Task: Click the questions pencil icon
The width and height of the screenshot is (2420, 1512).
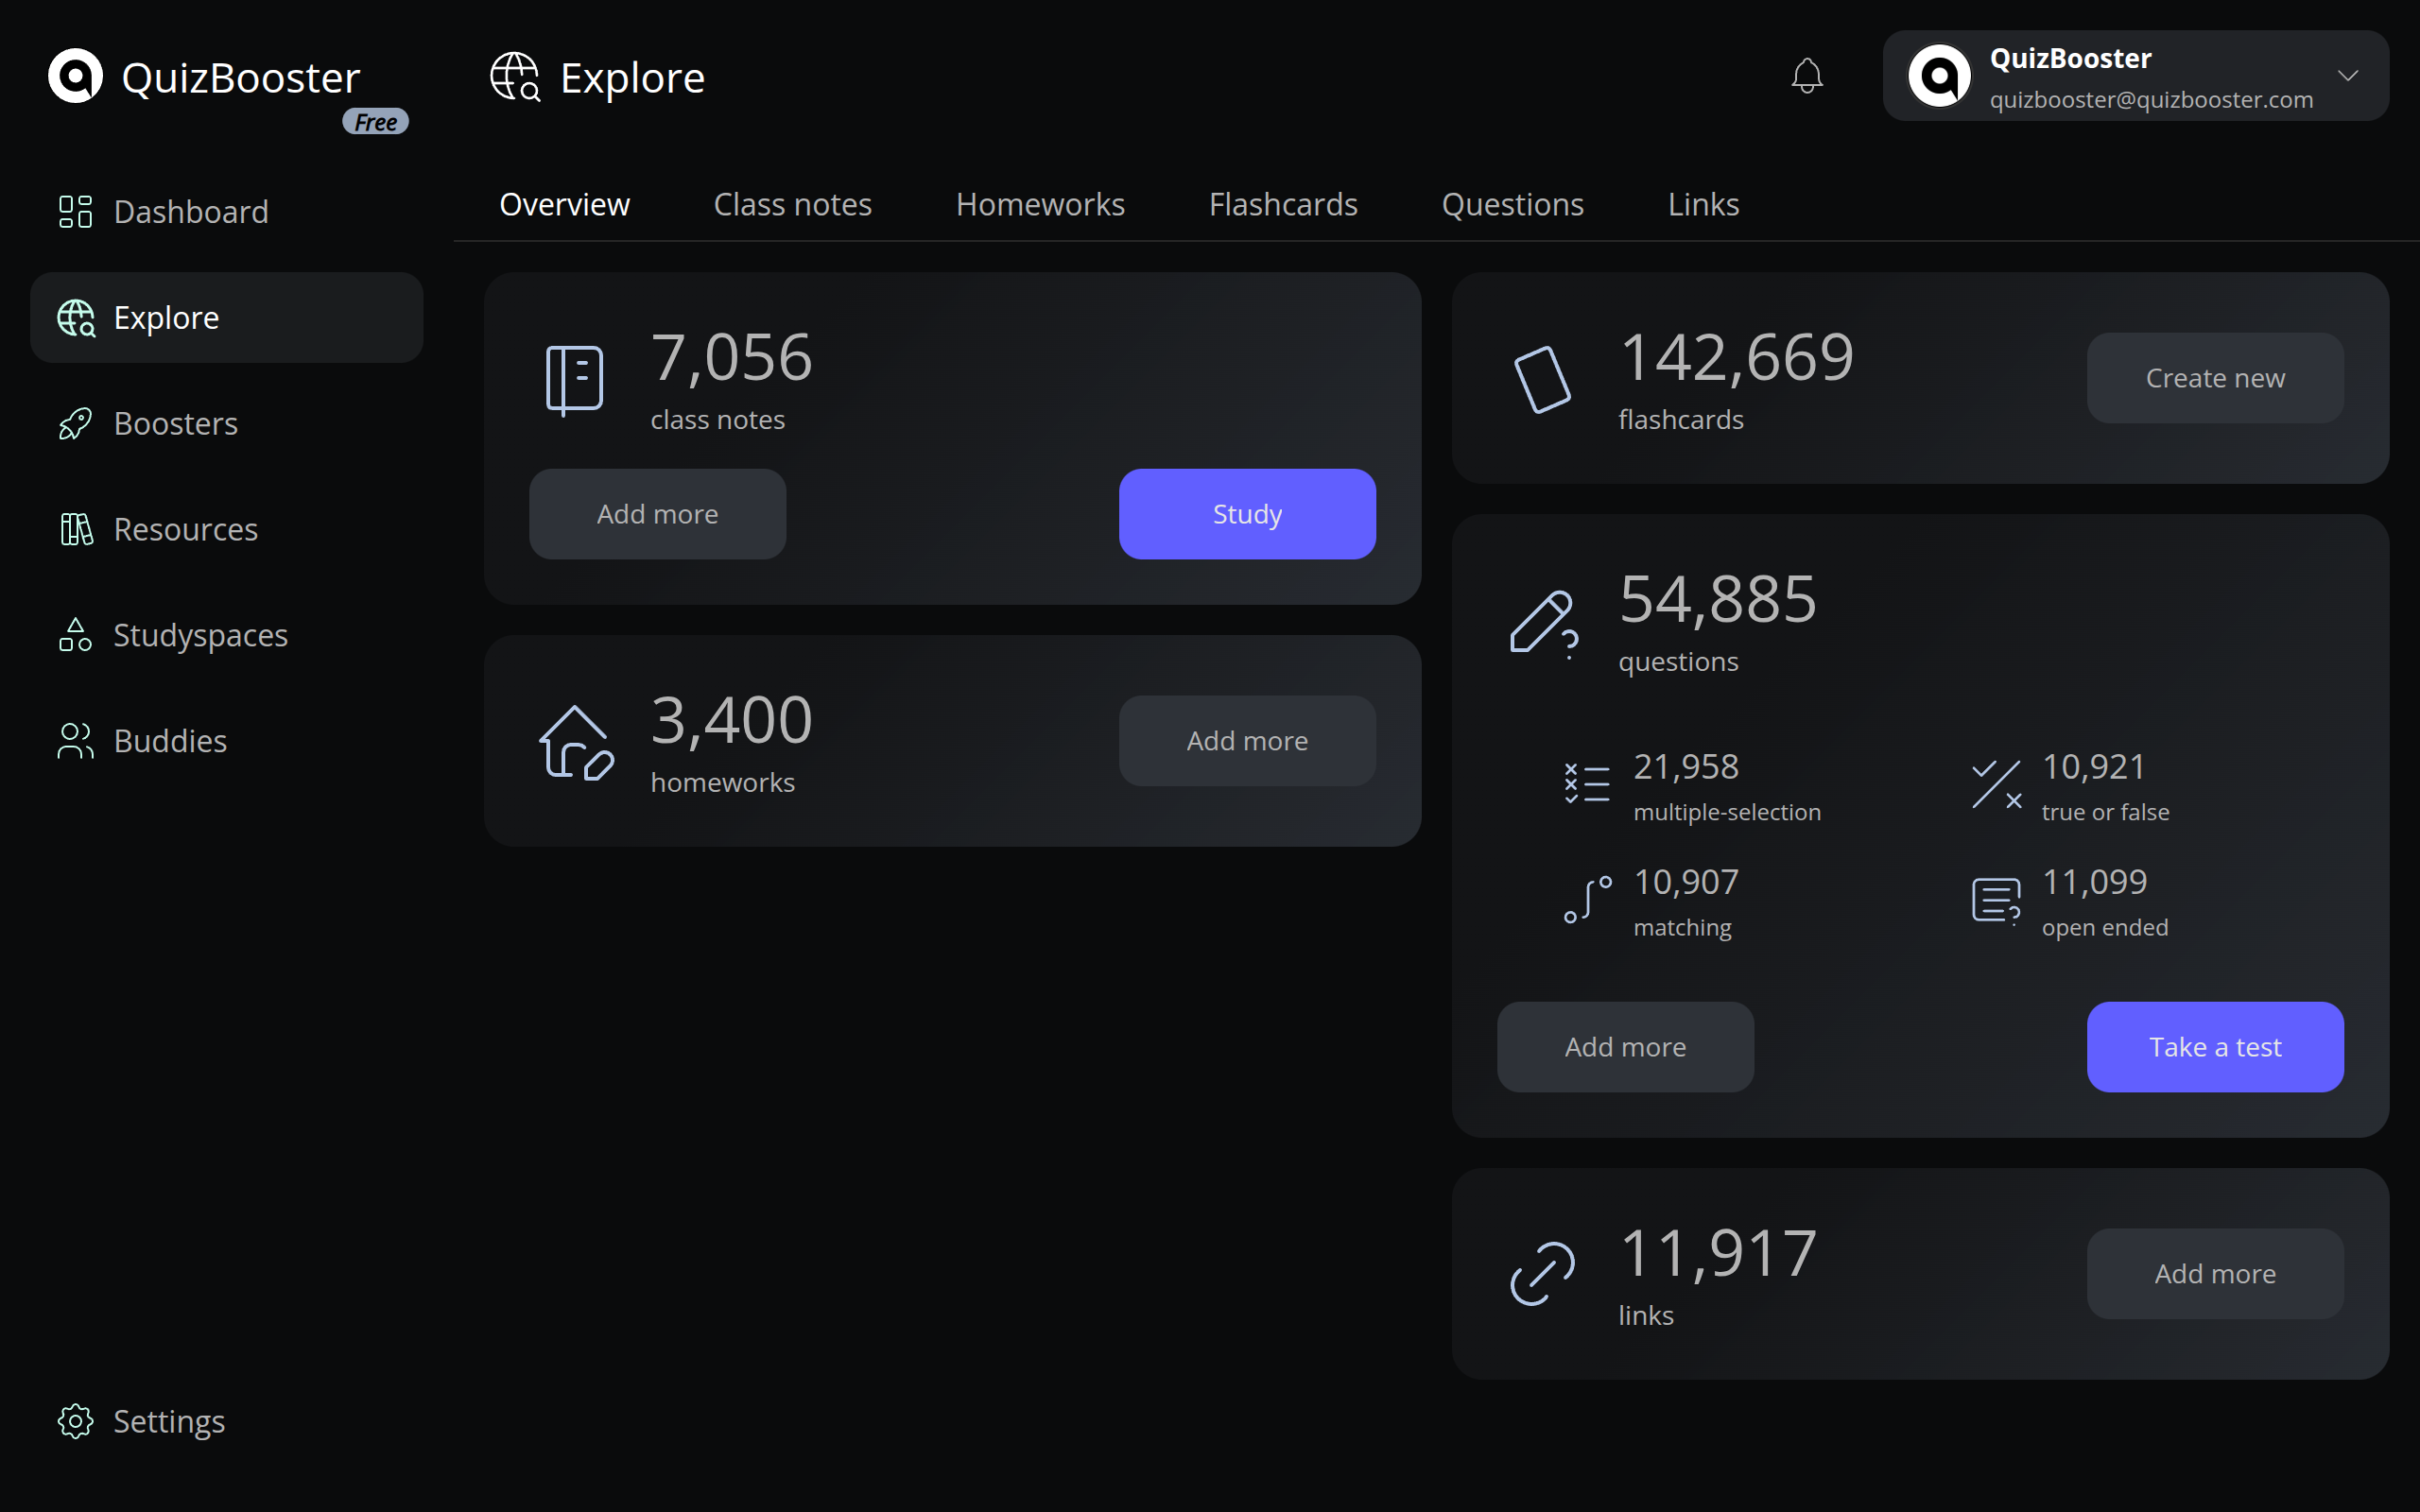Action: pyautogui.click(x=1544, y=623)
